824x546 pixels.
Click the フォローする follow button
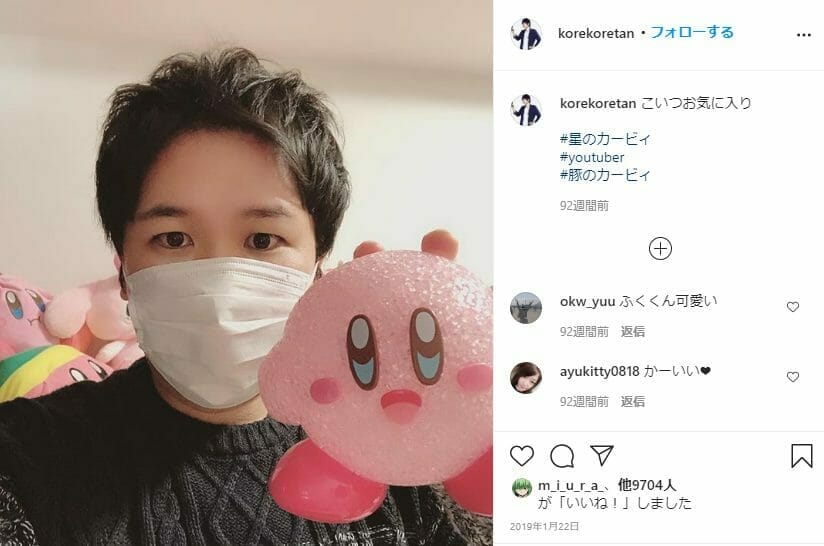pos(692,33)
